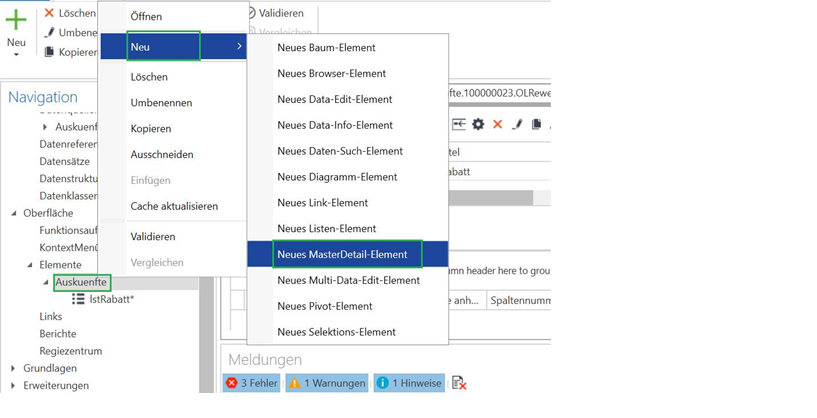The width and height of the screenshot is (817, 418).
Task: Collapse the Oberfläche tree node
Action: 14,212
